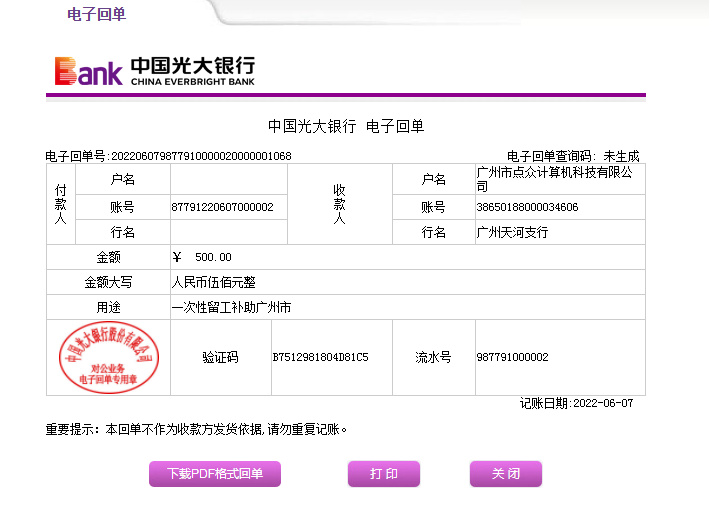The image size is (709, 513).
Task: Click the 验证码 label cell
Action: pyautogui.click(x=220, y=357)
